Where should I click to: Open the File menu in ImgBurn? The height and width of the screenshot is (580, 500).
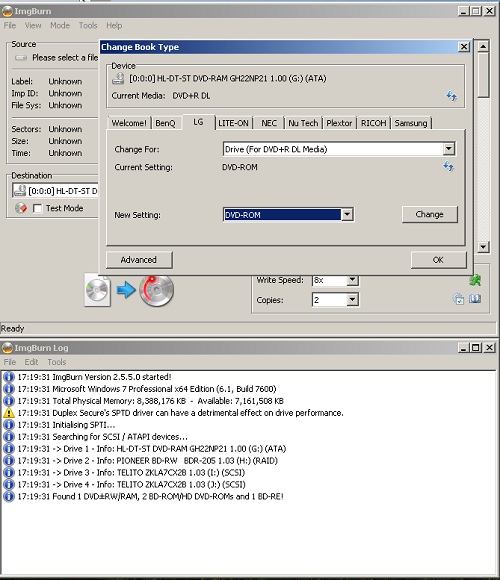point(10,26)
